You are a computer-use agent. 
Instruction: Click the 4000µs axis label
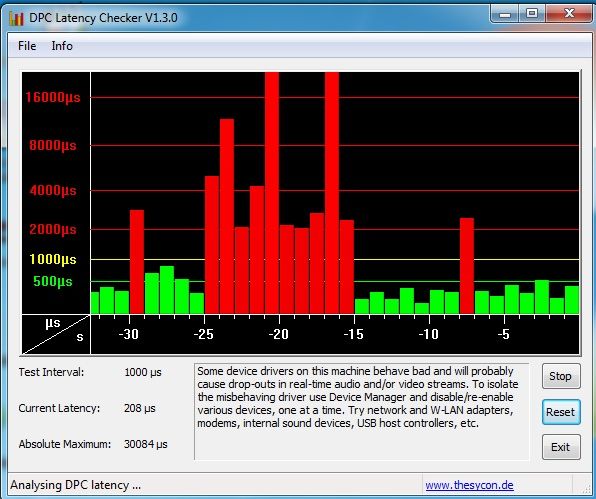click(53, 190)
